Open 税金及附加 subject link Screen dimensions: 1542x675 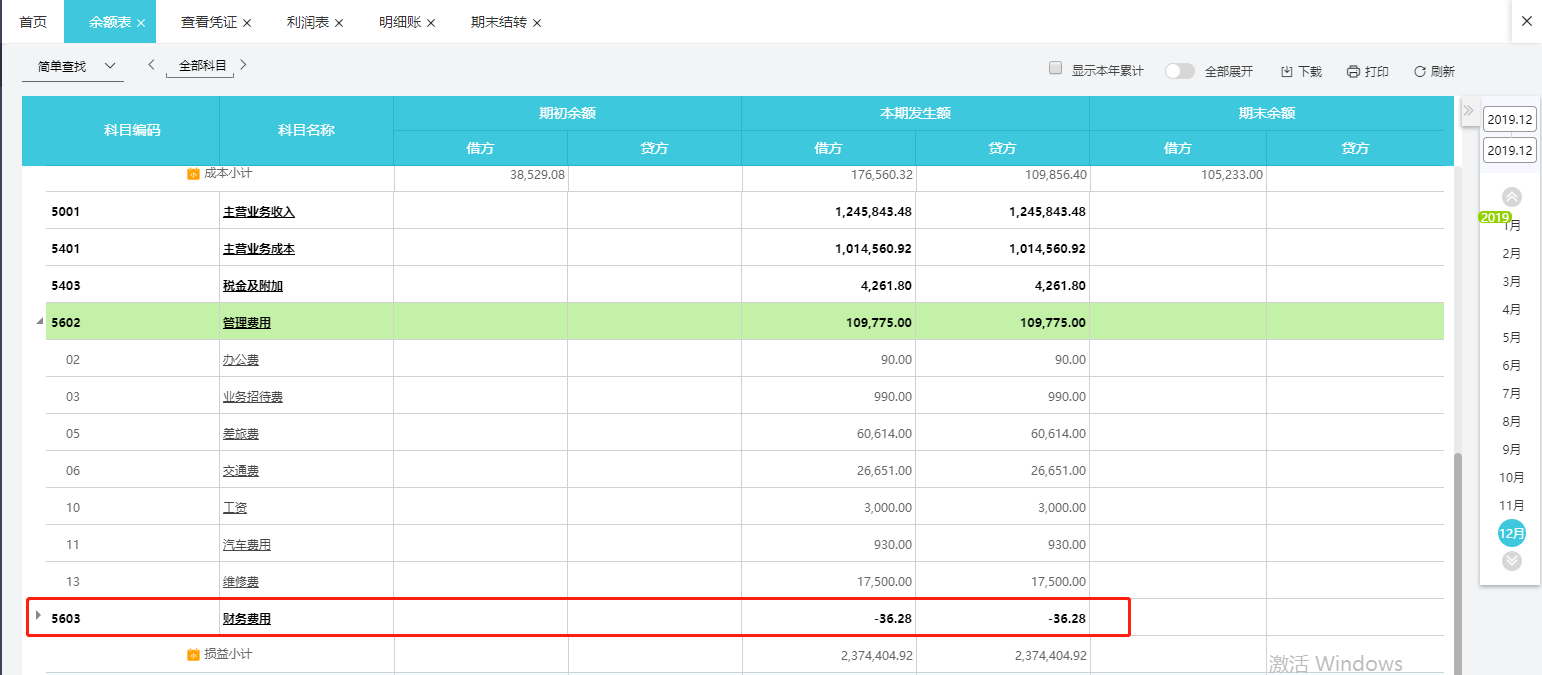[253, 286]
